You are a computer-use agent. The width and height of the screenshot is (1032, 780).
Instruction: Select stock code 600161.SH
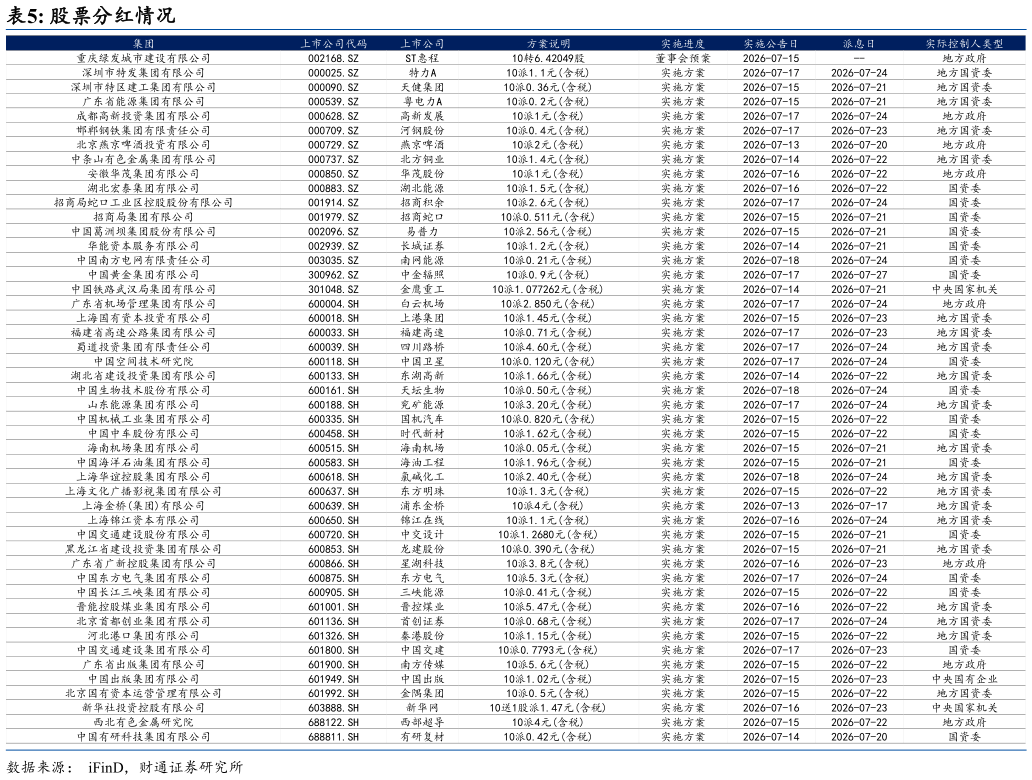click(333, 390)
